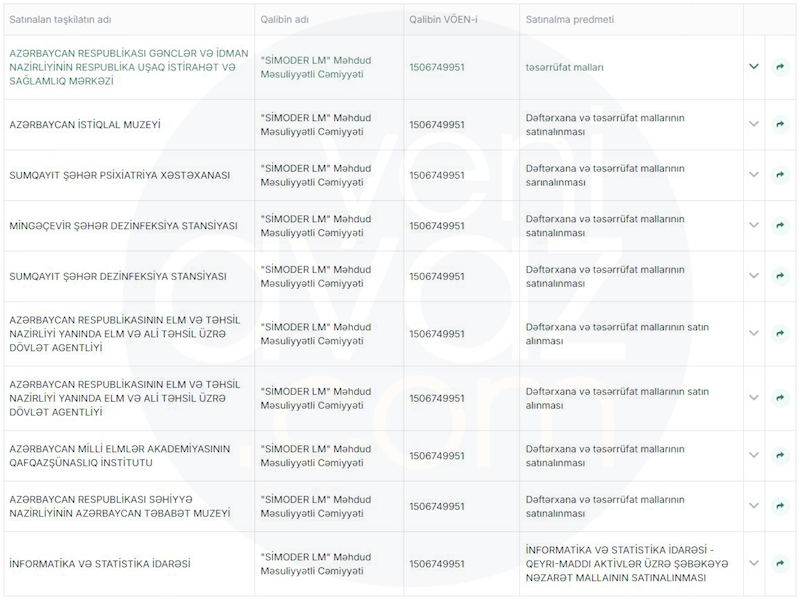Viewport: 800px width, 602px height.
Task: Expand the İNFORMATİKA VƏ STATİSTİKA İDARƏSİ row
Action: pyautogui.click(x=754, y=563)
